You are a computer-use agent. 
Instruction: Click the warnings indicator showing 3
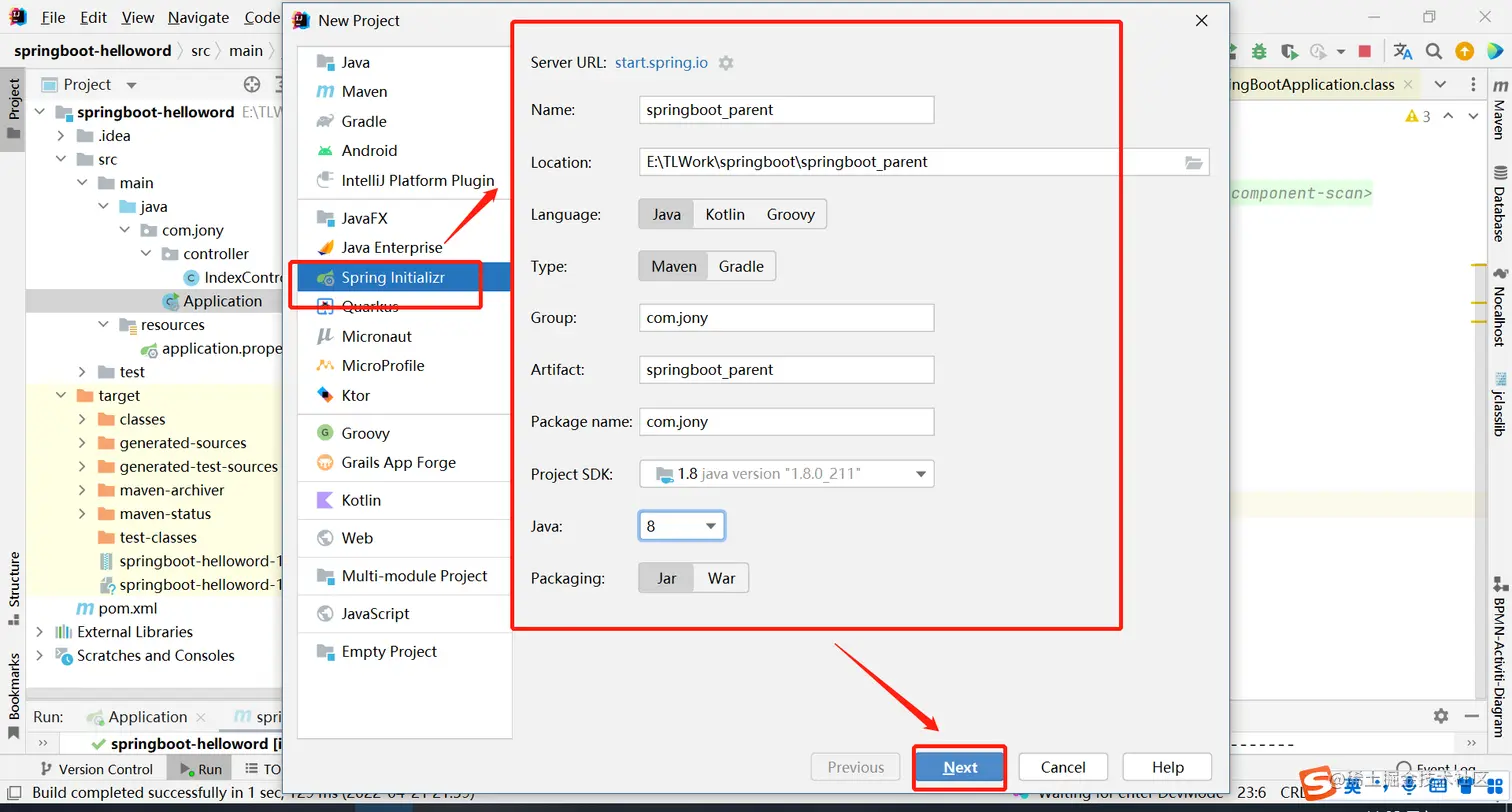point(1418,116)
